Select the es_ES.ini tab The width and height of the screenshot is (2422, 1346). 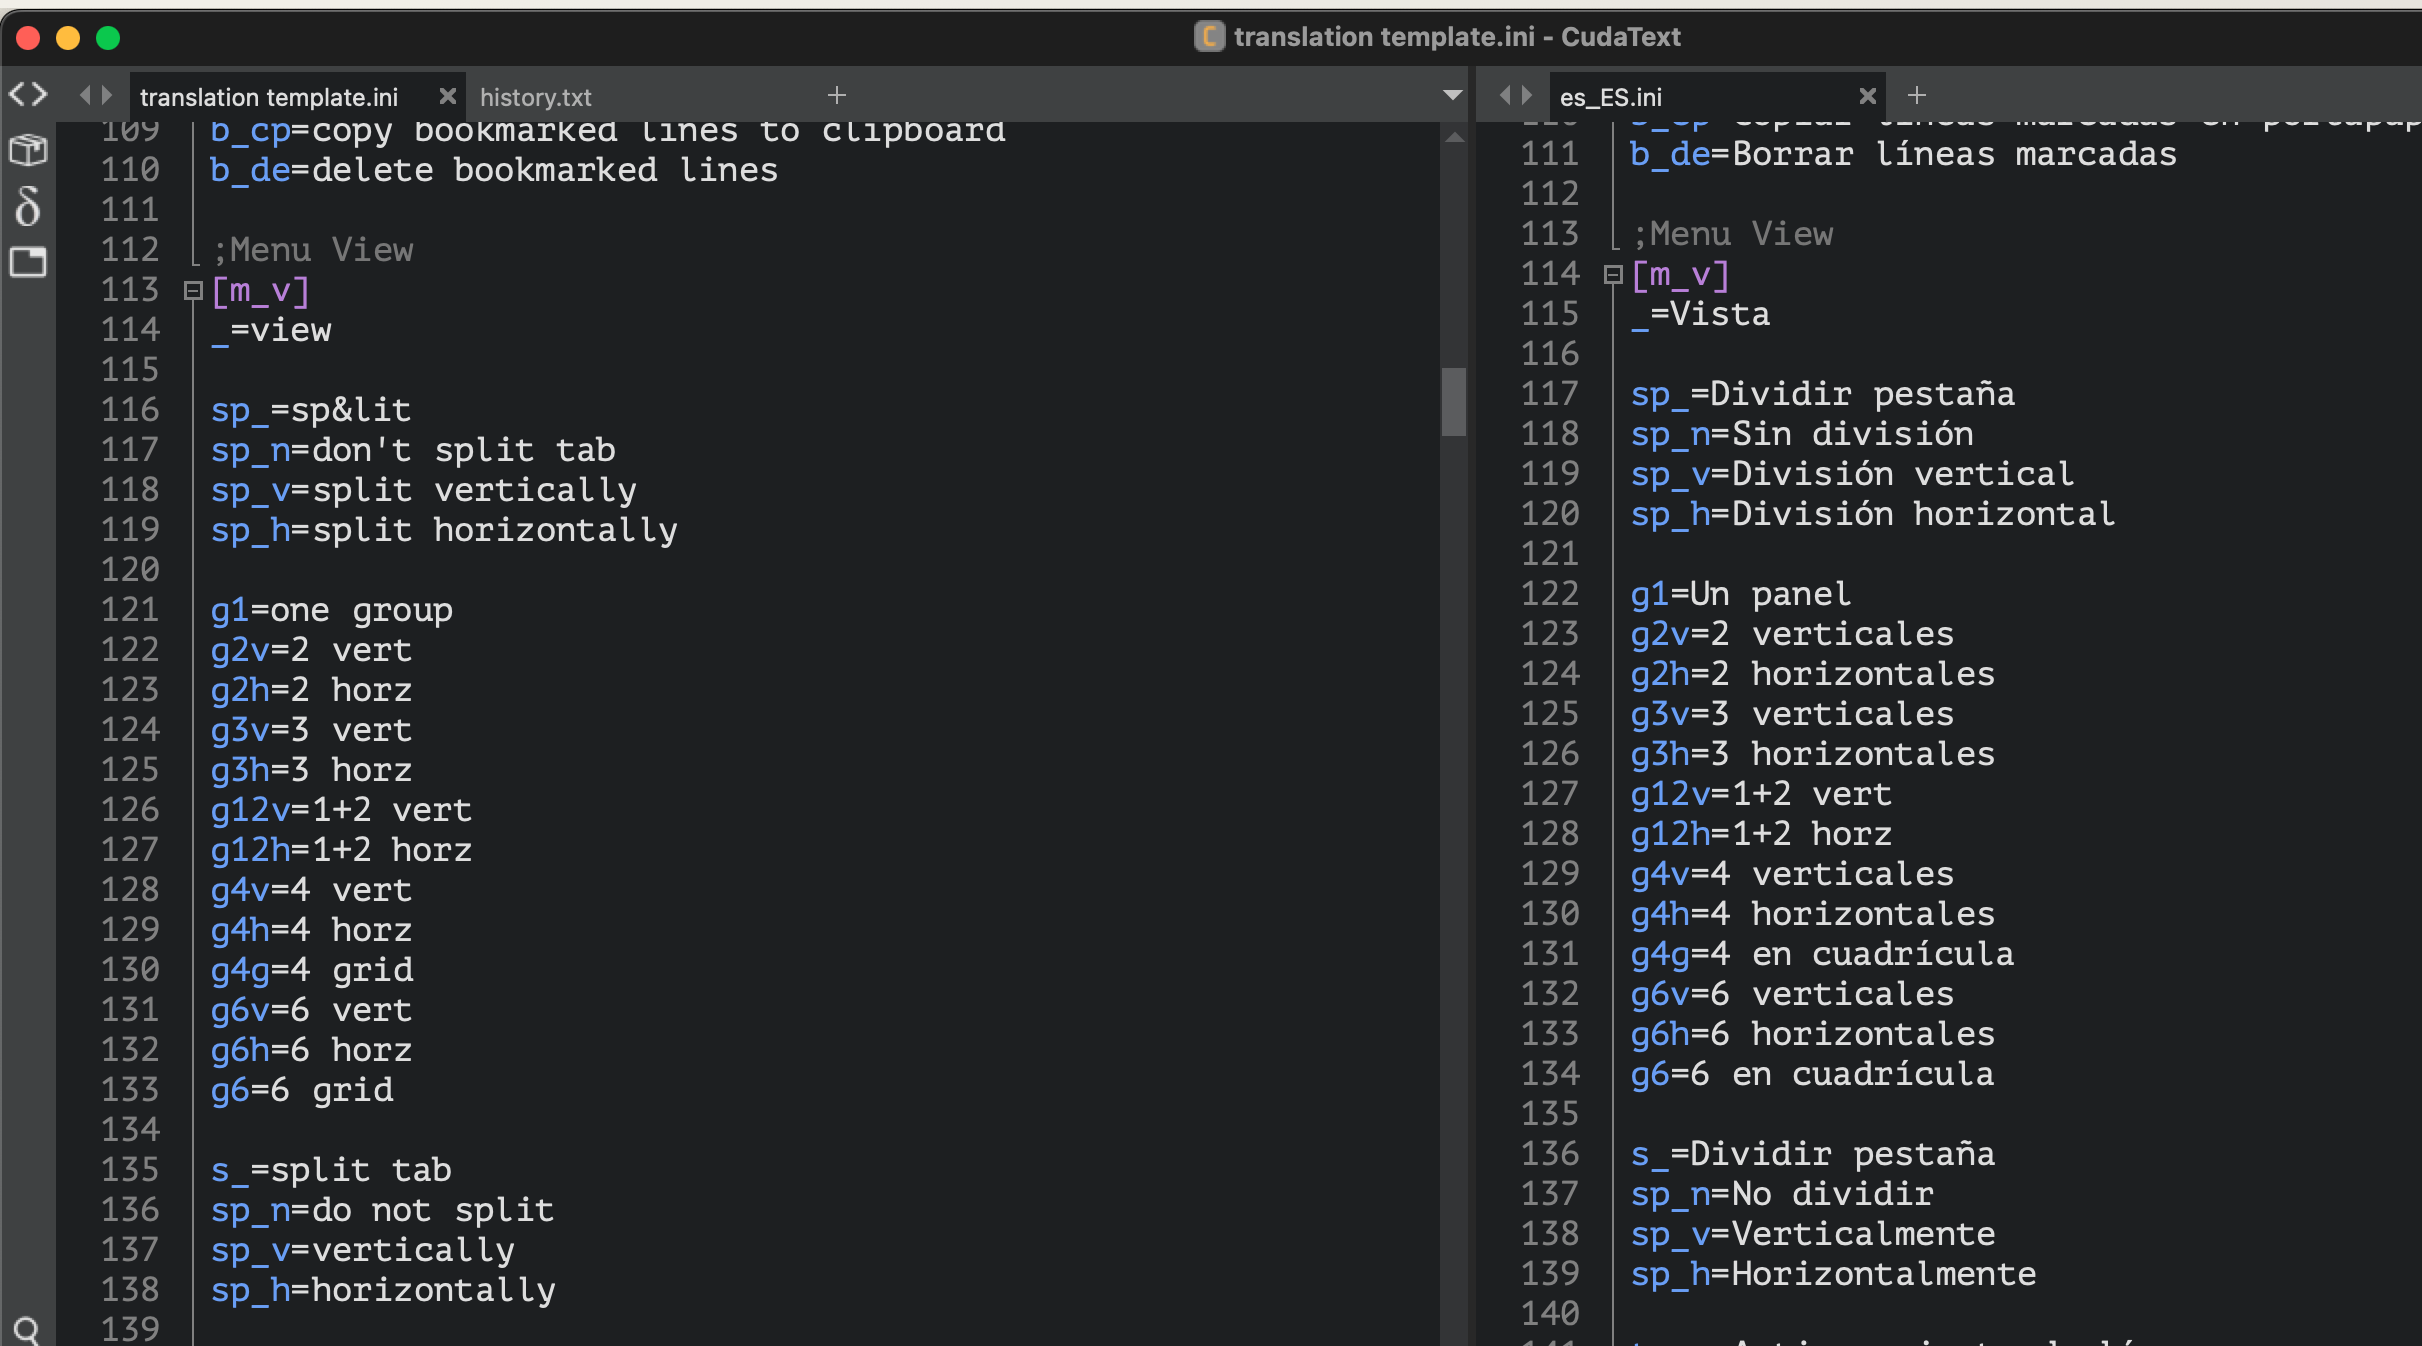pyautogui.click(x=1610, y=97)
